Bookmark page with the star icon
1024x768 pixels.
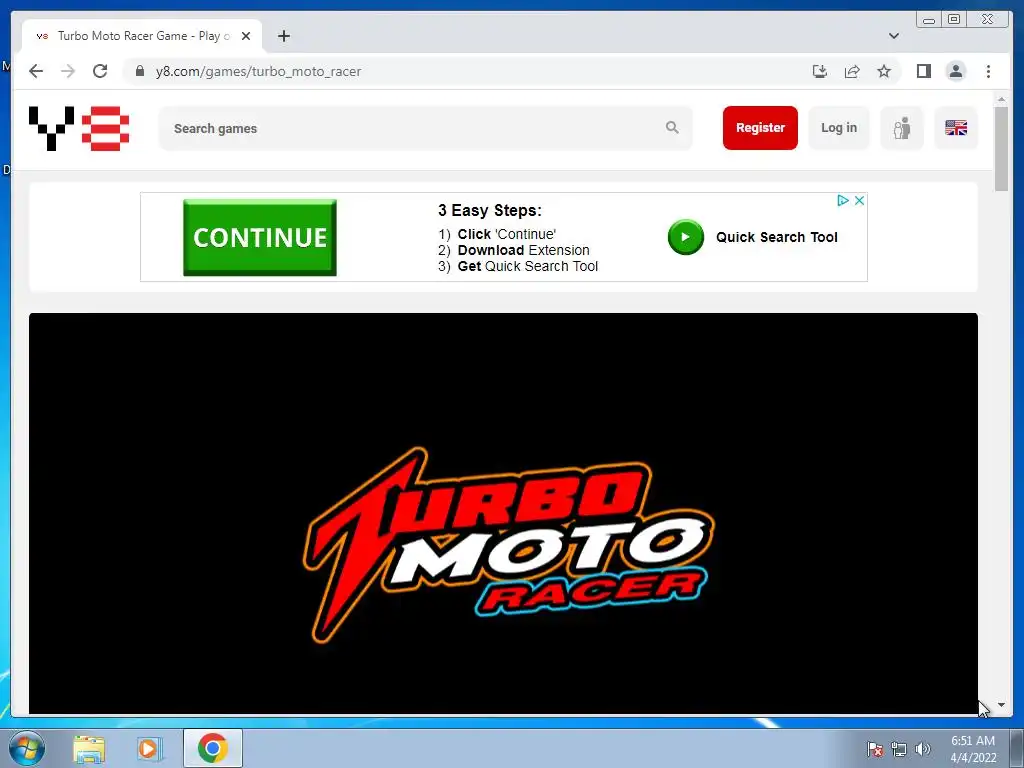pyautogui.click(x=884, y=71)
